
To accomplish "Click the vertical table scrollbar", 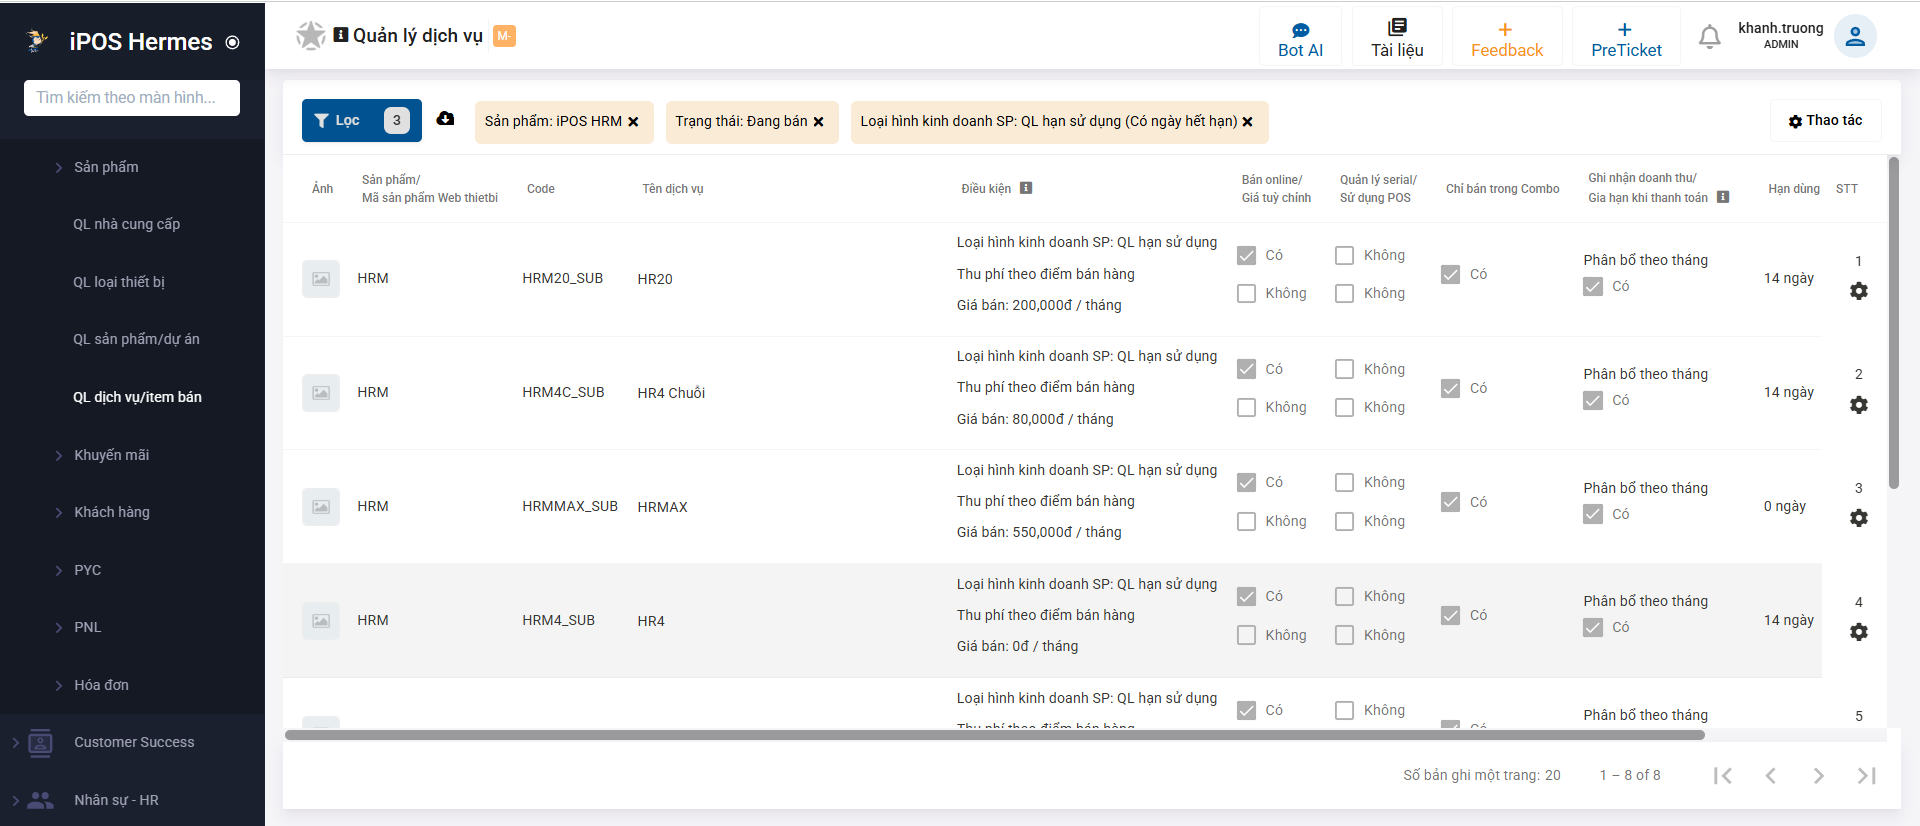I will 1893,322.
